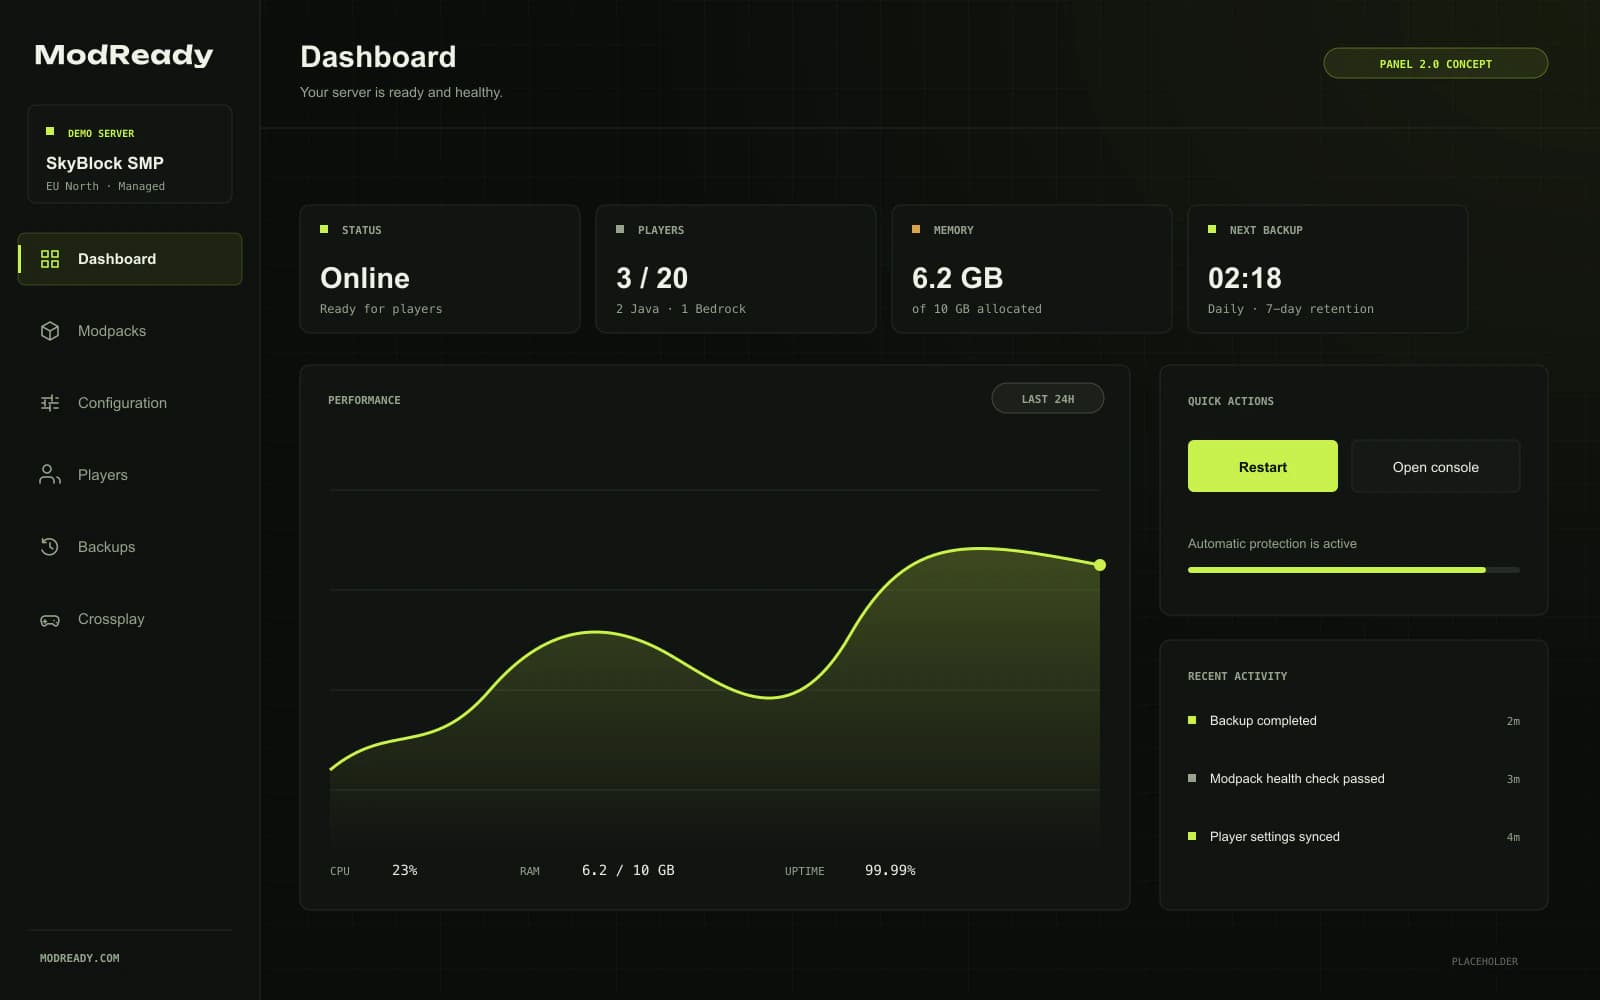
Task: Open the Modpacks menu item
Action: pos(130,331)
